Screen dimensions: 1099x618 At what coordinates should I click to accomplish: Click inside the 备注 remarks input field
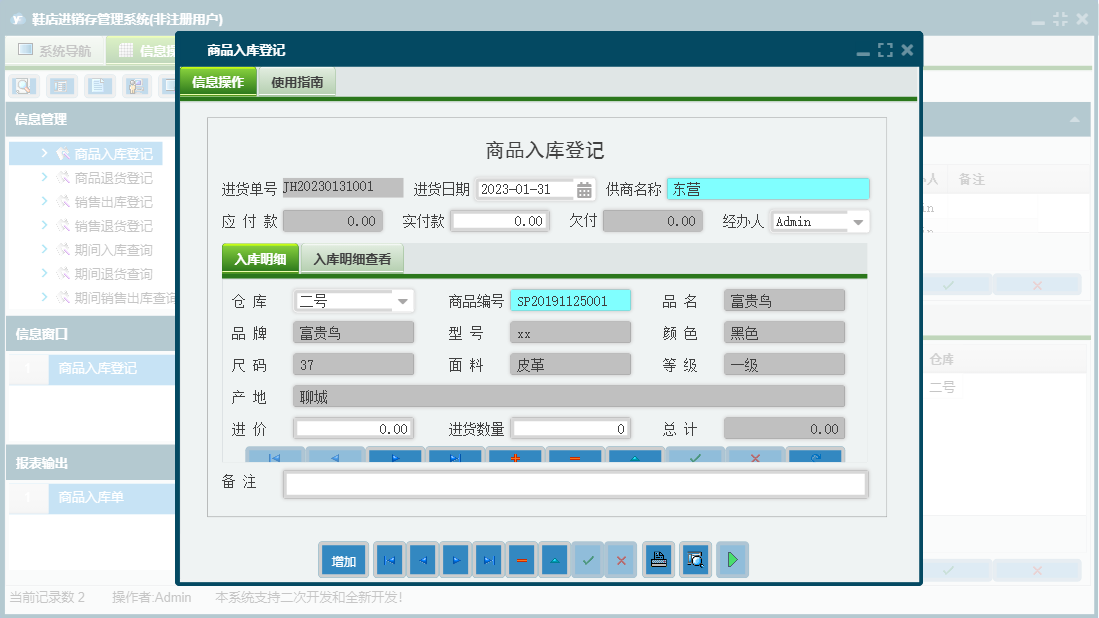tap(575, 484)
